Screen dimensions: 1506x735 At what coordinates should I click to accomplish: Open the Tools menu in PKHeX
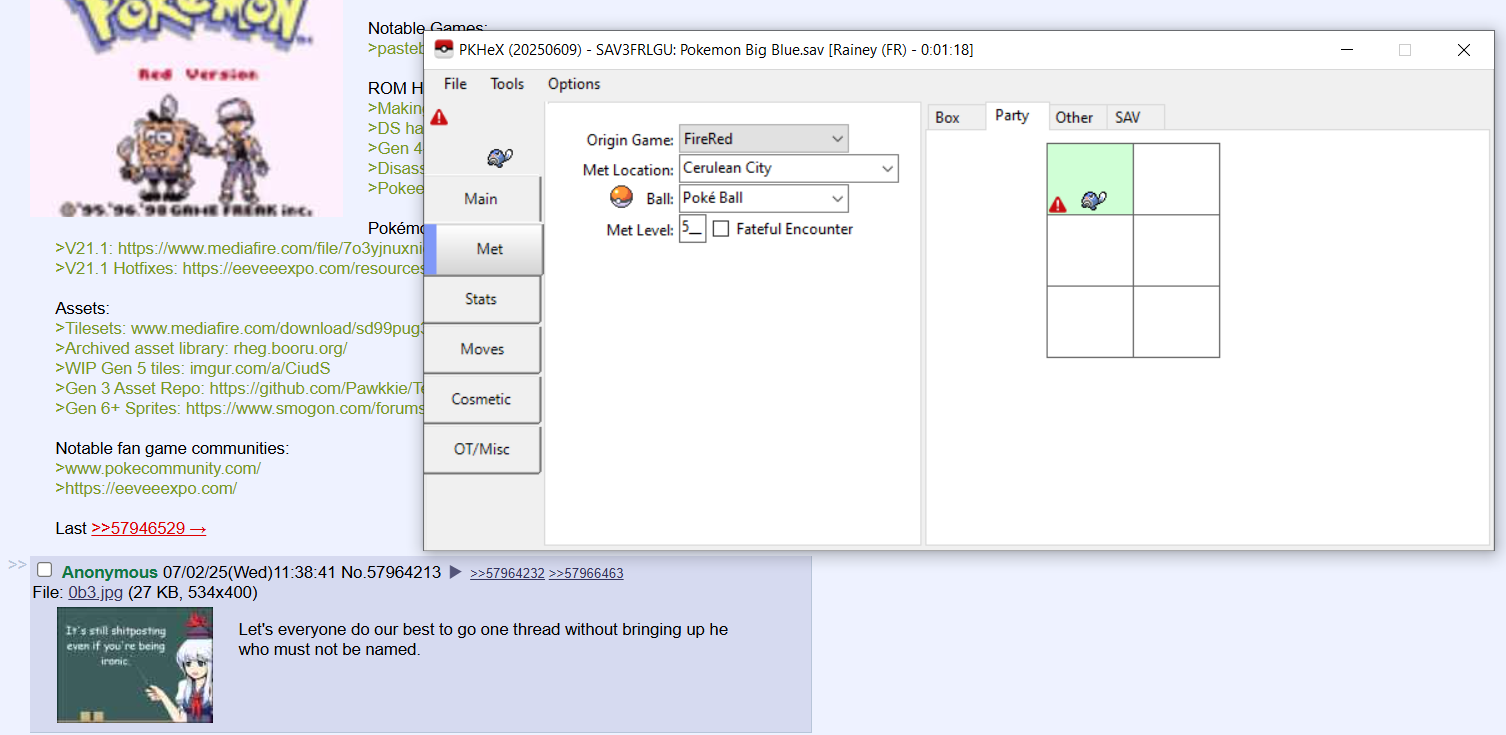[507, 84]
